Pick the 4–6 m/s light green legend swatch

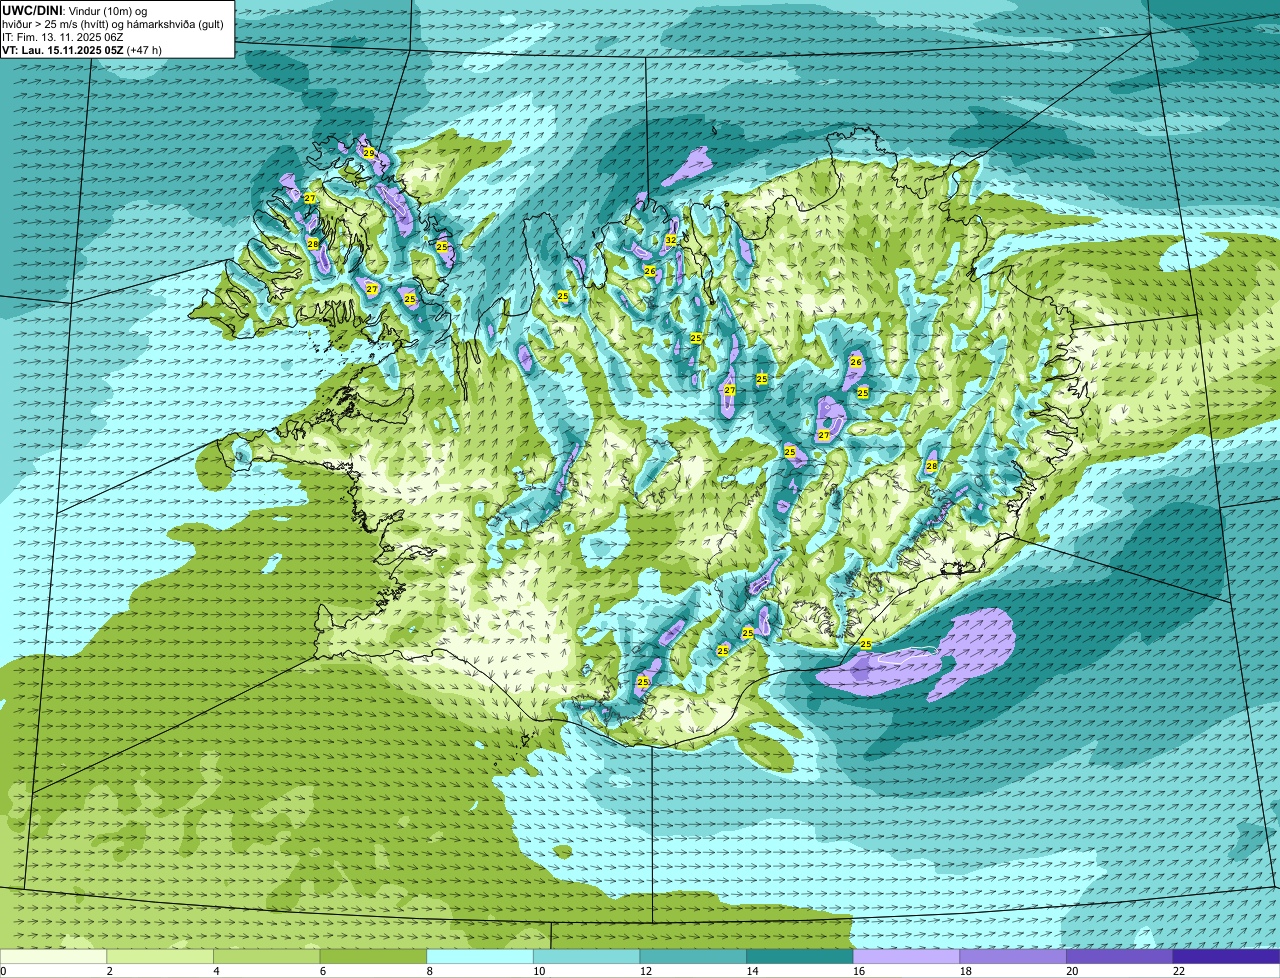point(266,956)
